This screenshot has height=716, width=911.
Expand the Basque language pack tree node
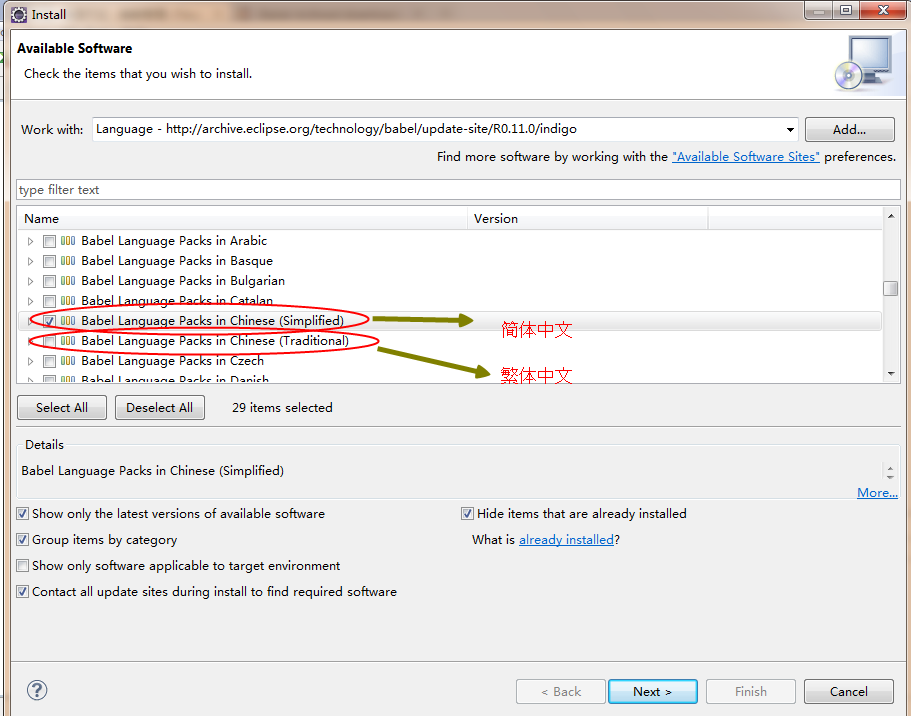(31, 262)
